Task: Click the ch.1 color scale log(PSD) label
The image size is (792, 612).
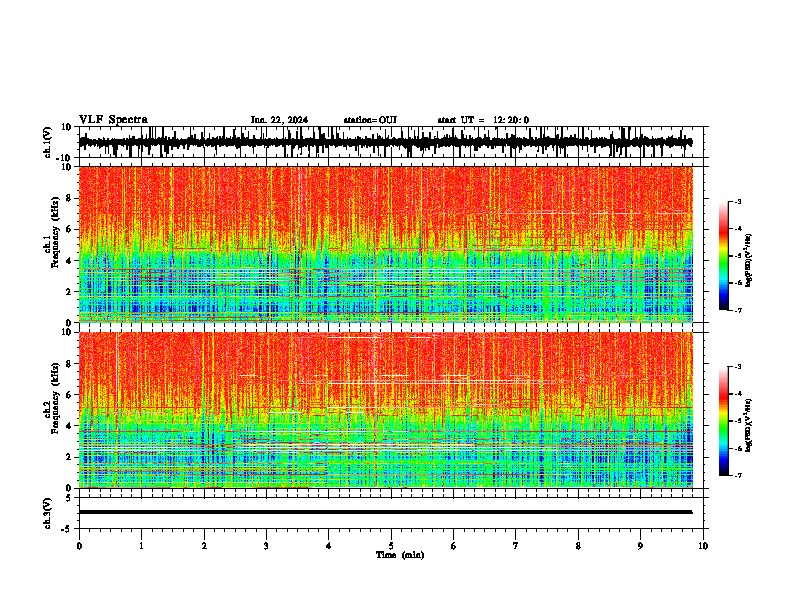Action: click(x=748, y=260)
